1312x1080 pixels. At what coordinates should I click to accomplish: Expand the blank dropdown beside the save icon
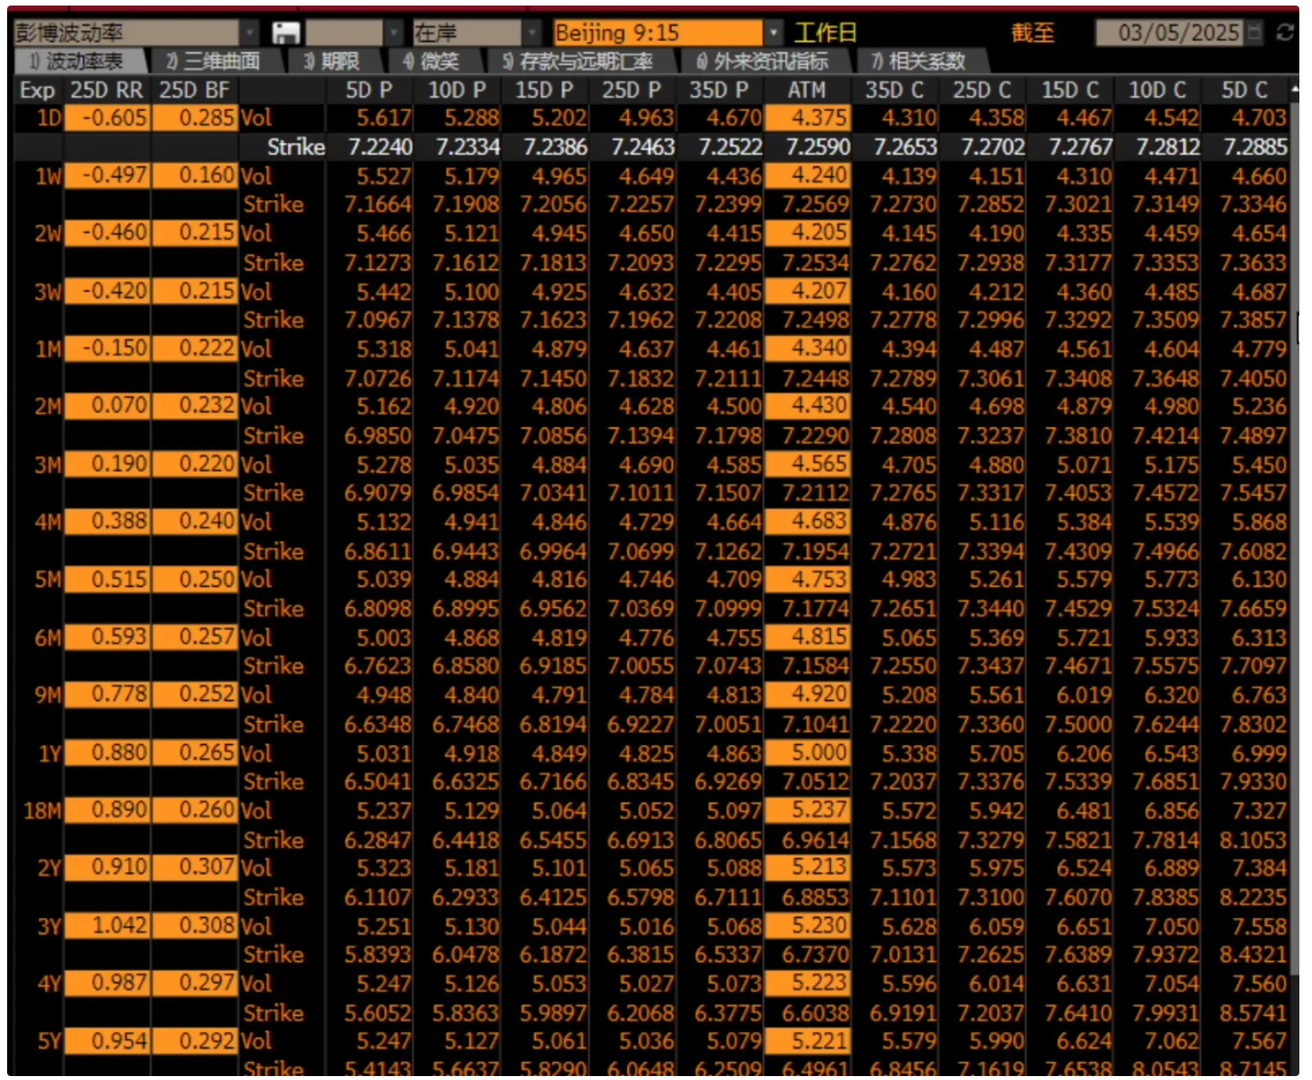pos(394,33)
